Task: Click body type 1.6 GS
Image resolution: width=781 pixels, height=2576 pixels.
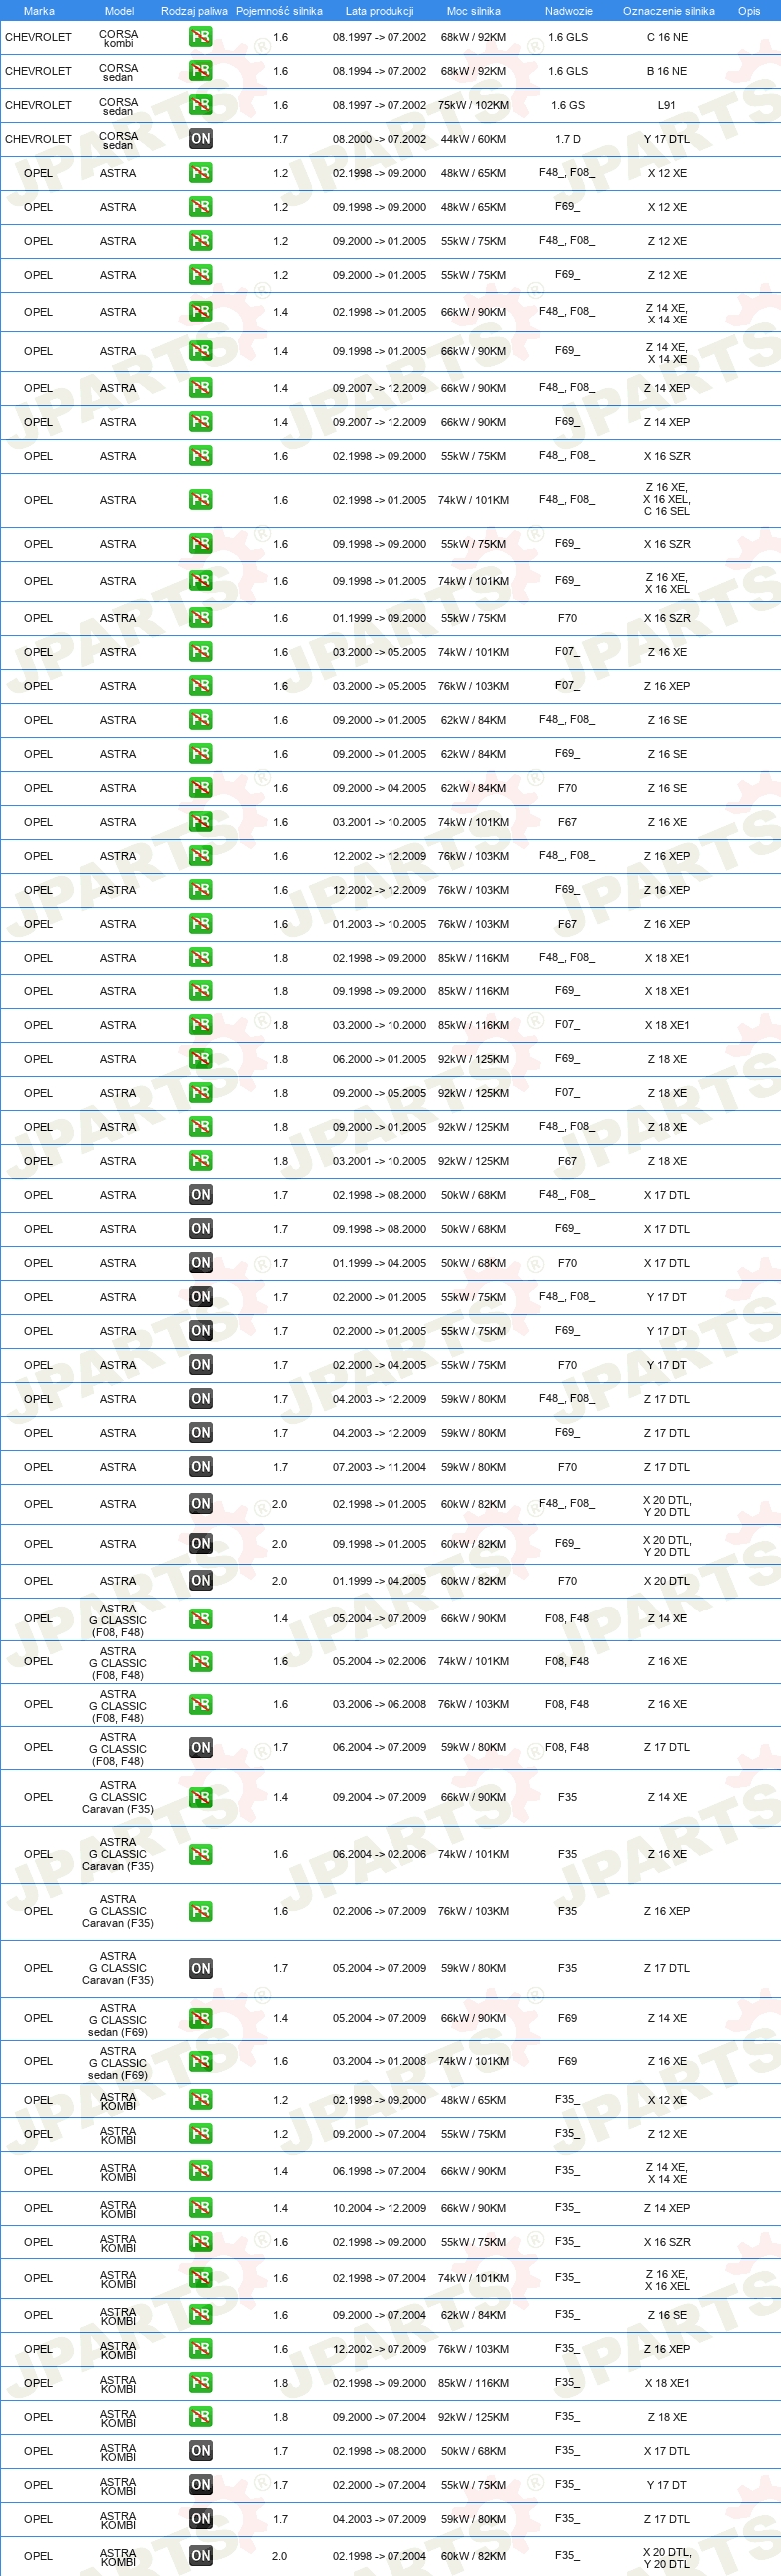Action: (x=568, y=105)
